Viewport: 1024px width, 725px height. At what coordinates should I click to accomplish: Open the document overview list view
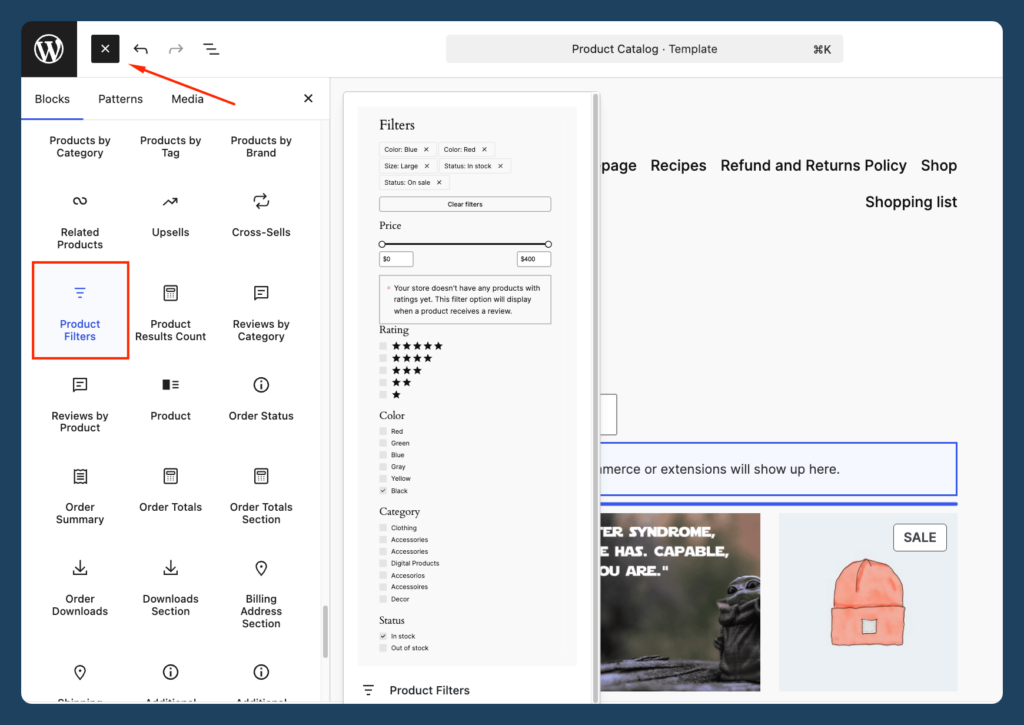click(211, 49)
